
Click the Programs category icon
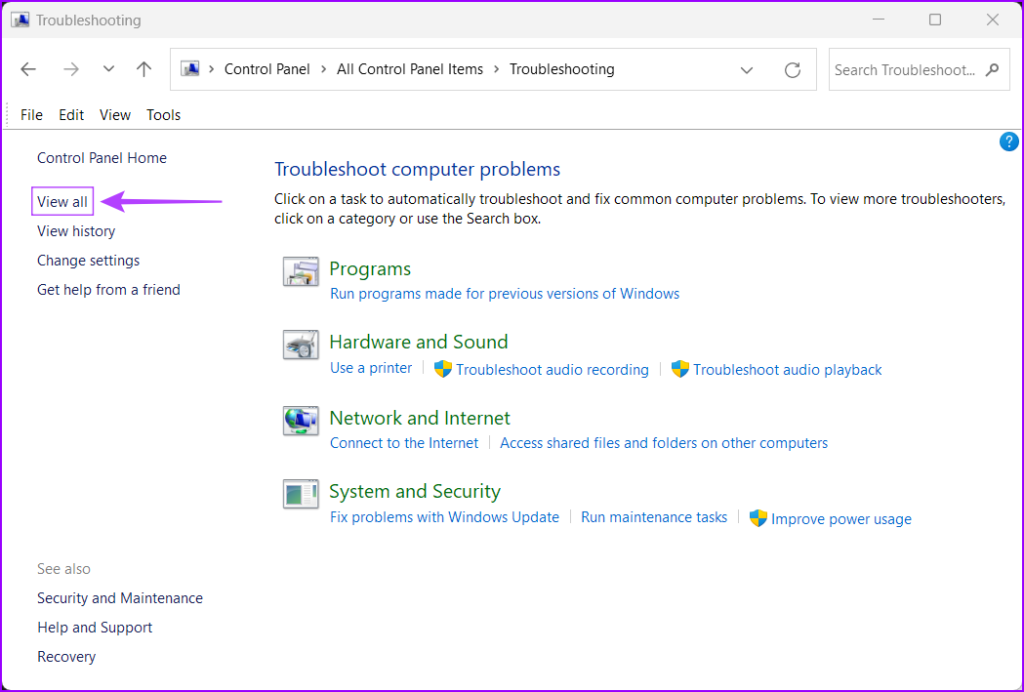coord(300,272)
